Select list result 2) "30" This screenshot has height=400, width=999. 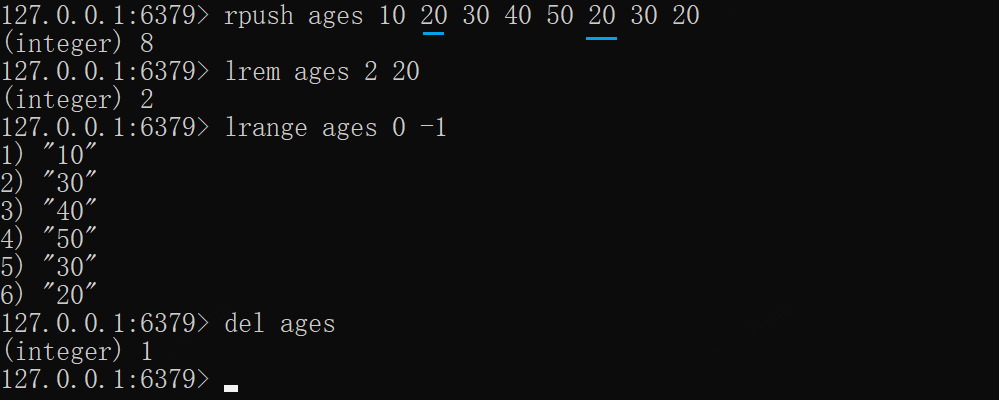pyautogui.click(x=50, y=184)
